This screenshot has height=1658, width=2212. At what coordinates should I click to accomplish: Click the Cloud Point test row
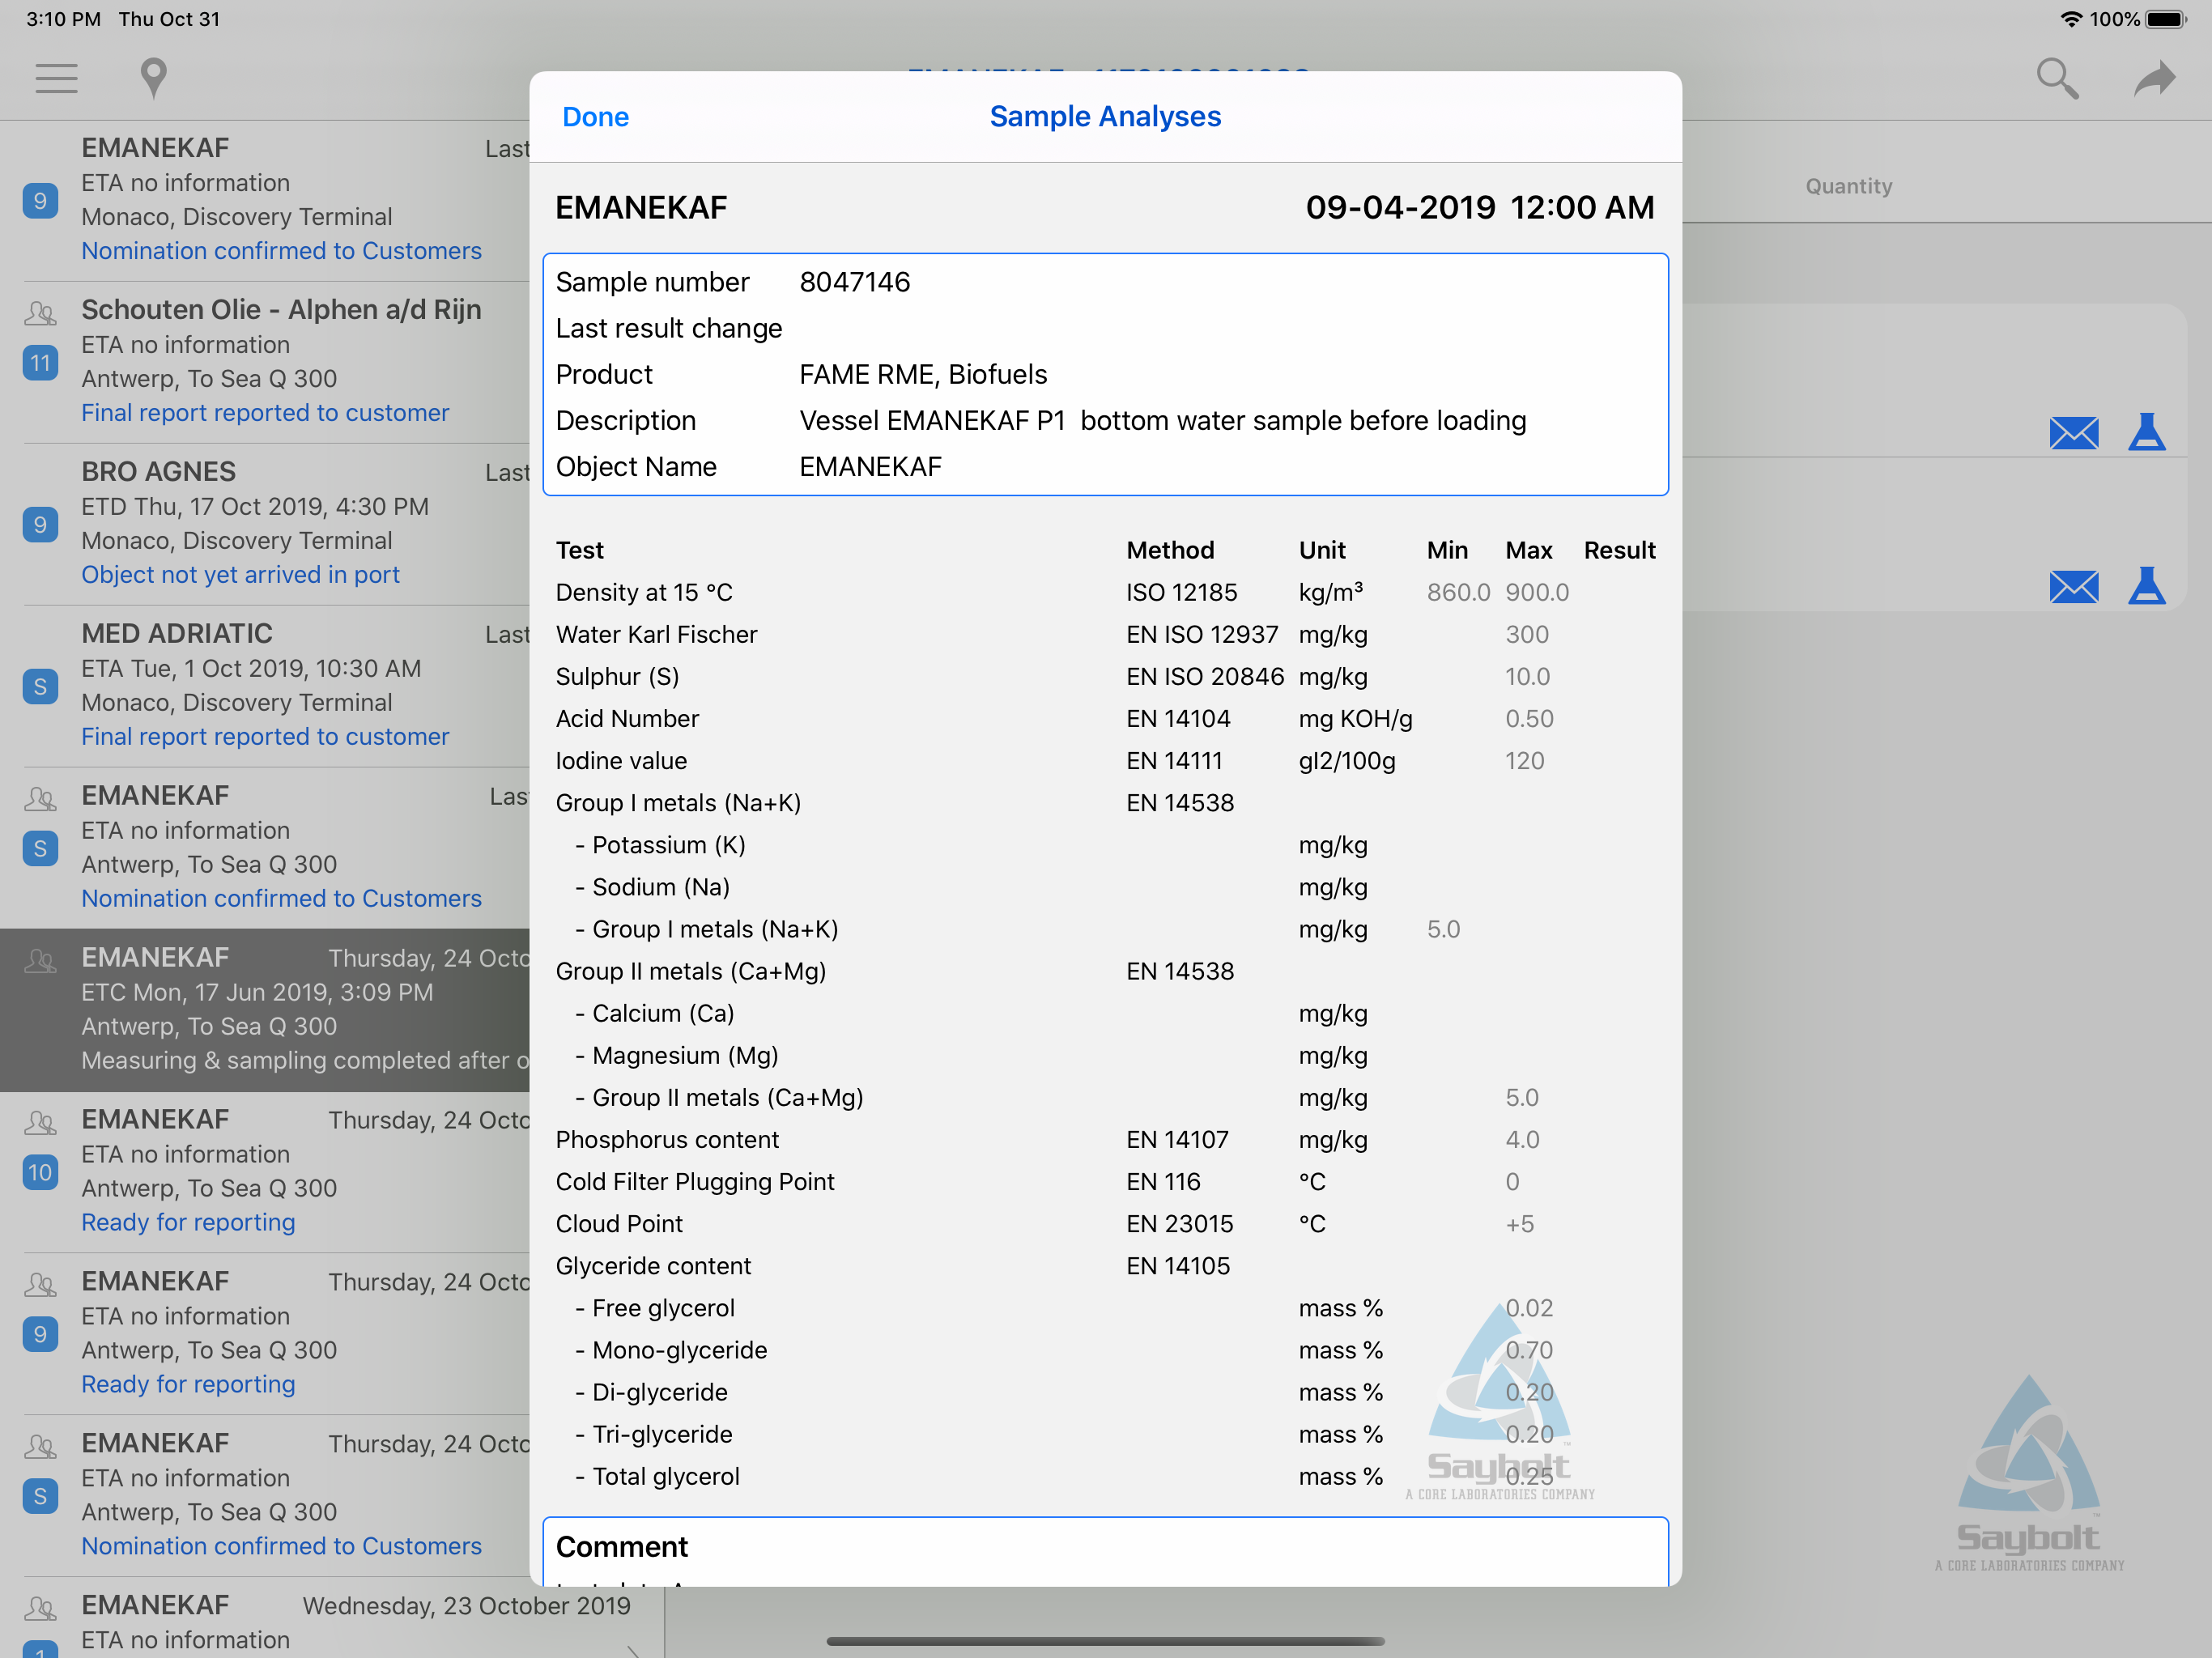(1105, 1224)
